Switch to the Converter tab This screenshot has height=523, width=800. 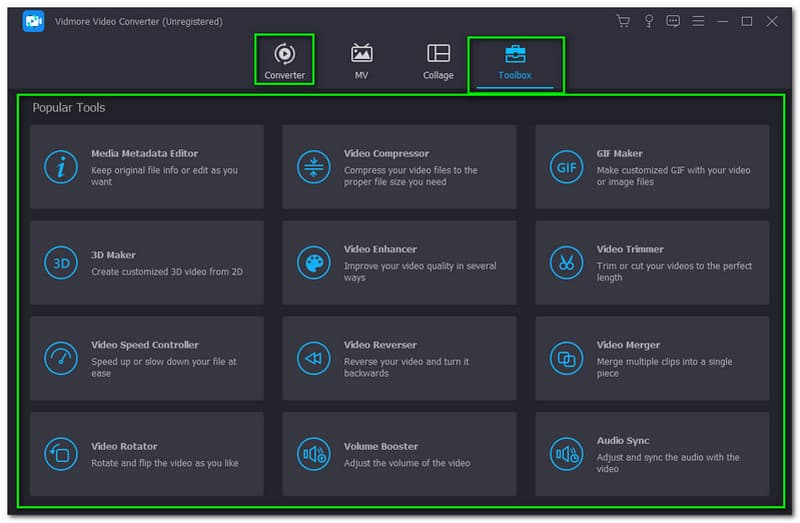point(284,60)
